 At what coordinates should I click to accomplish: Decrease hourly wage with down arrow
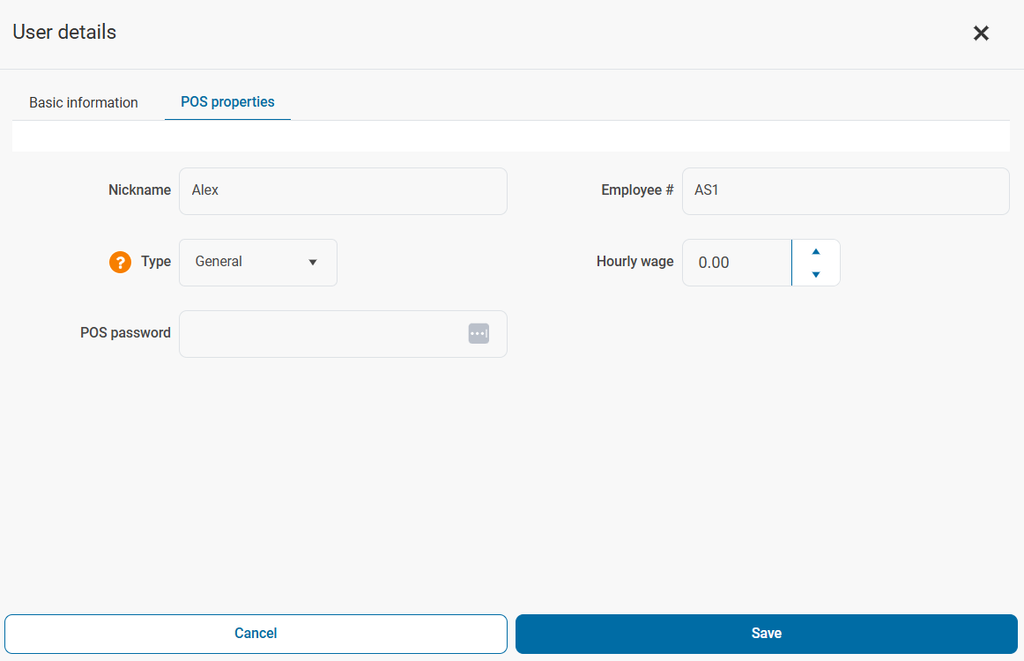click(x=816, y=274)
